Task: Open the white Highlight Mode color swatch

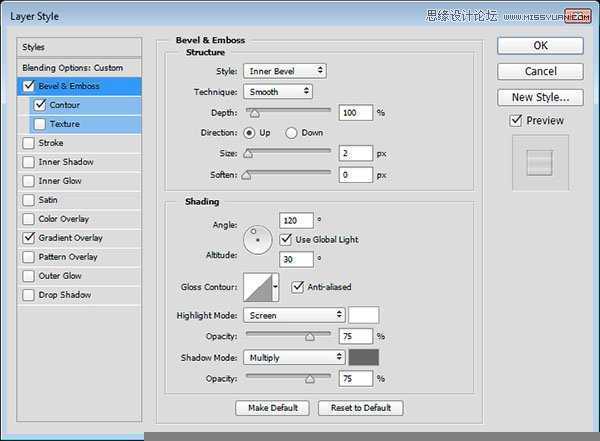Action: (364, 315)
